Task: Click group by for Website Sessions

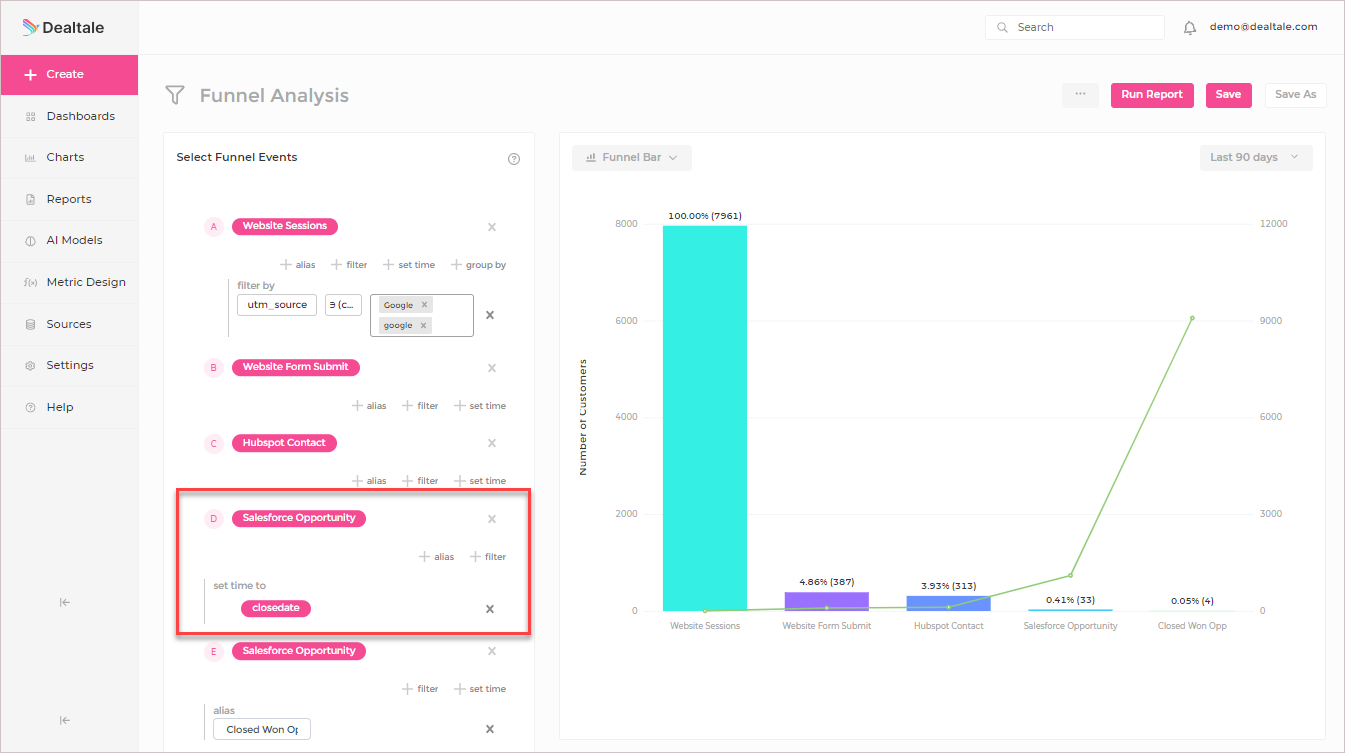Action: [x=478, y=265]
